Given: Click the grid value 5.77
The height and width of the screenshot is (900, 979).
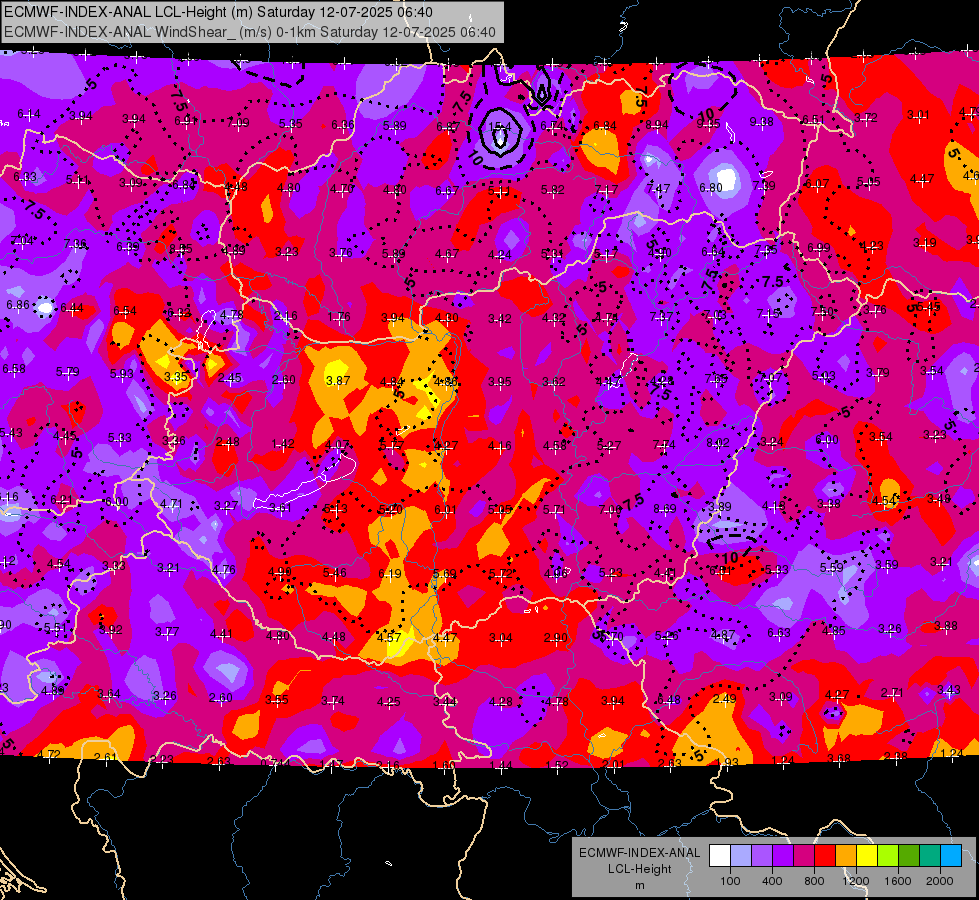Looking at the screenshot, I should pos(391,445).
